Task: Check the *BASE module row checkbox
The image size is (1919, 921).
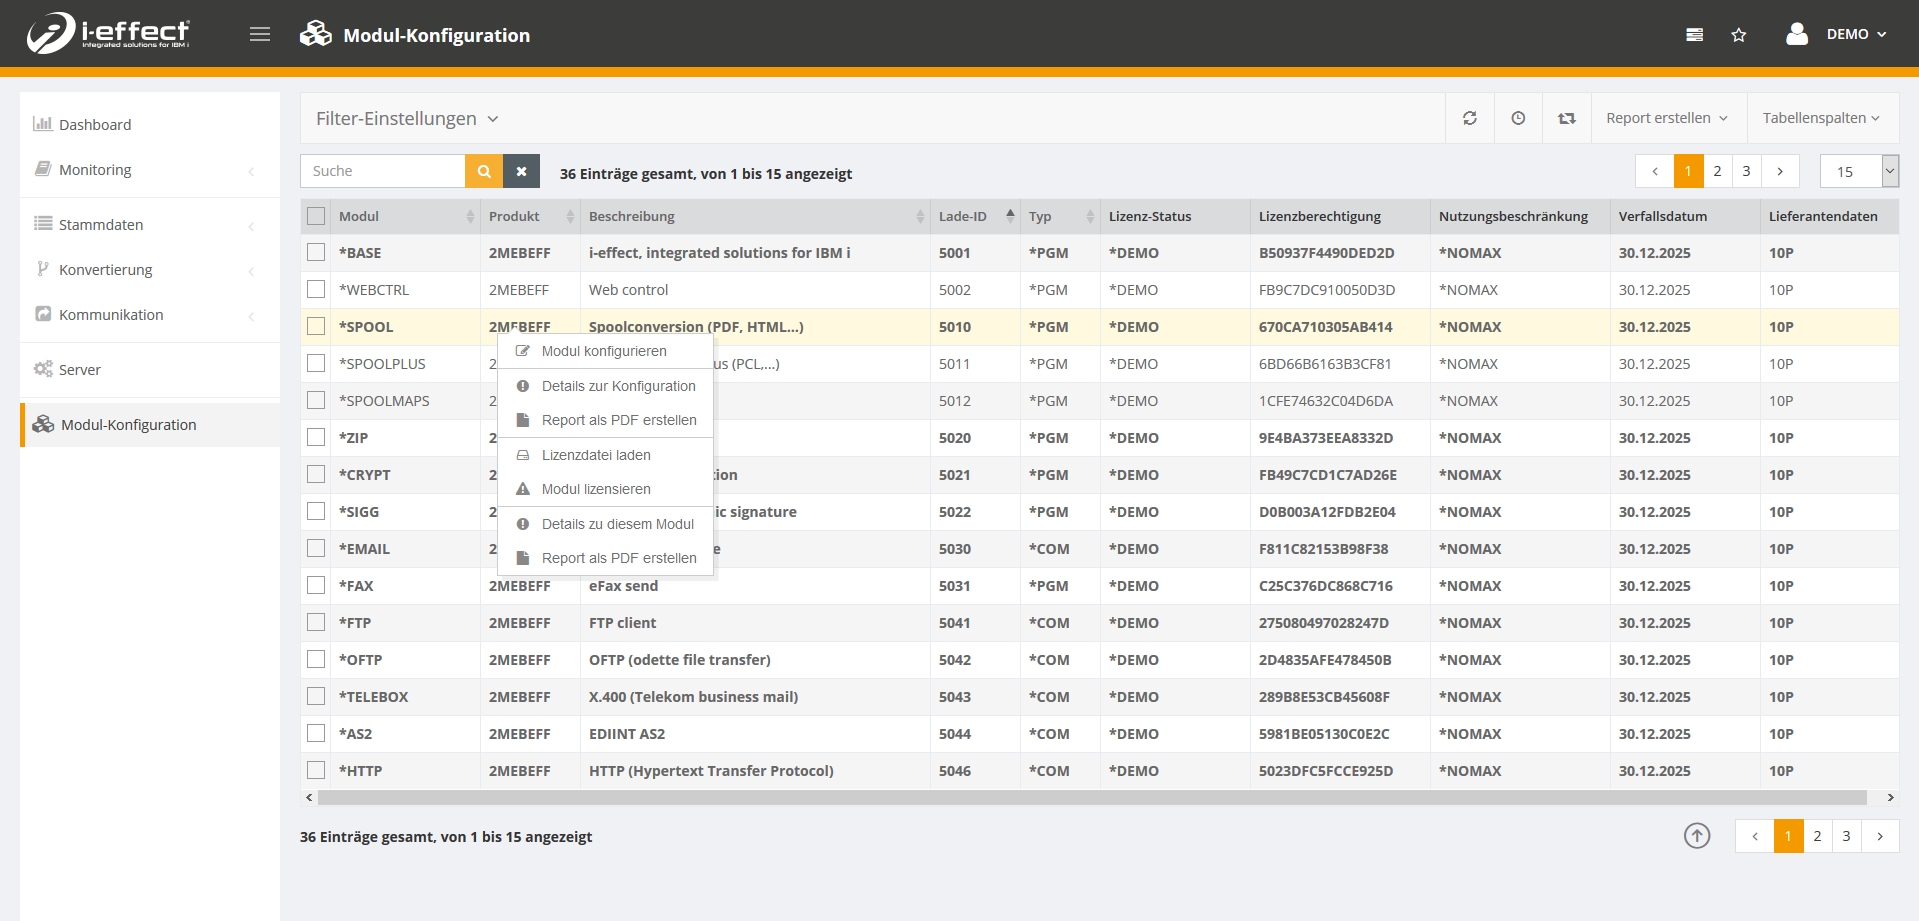Action: pos(316,253)
